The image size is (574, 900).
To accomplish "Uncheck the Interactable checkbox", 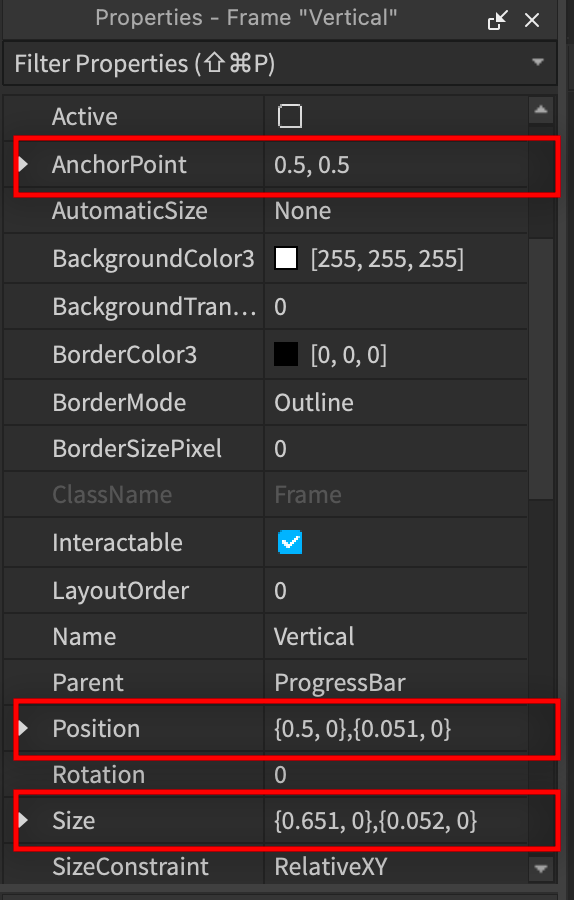I will [290, 542].
